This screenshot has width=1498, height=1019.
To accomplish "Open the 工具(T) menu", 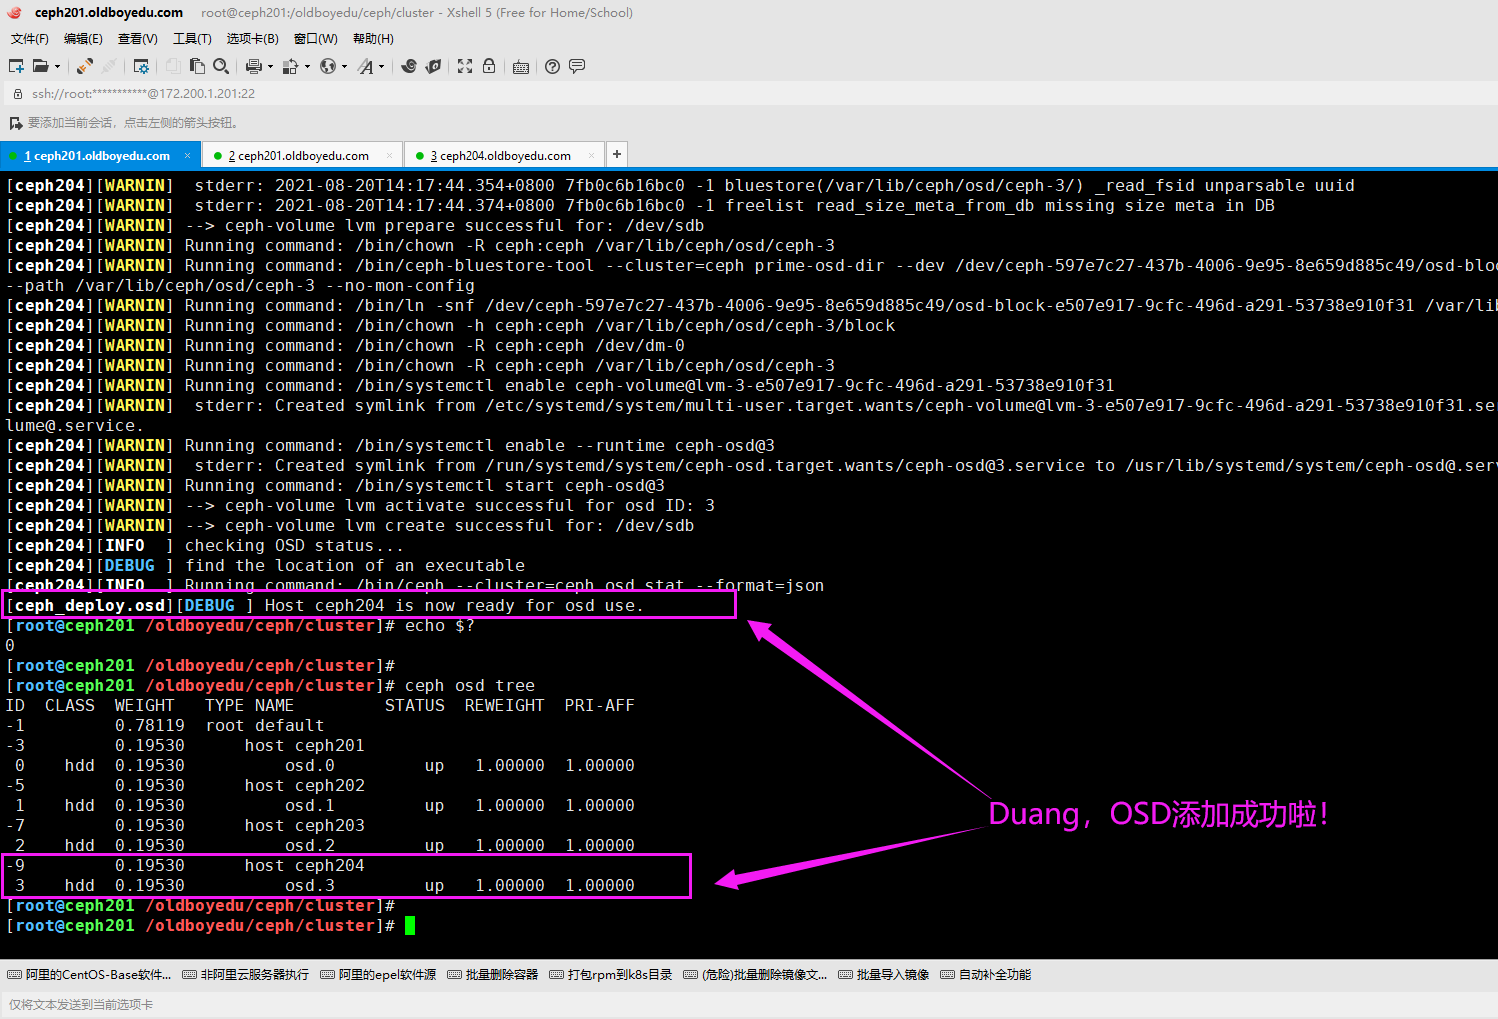I will pyautogui.click(x=192, y=39).
